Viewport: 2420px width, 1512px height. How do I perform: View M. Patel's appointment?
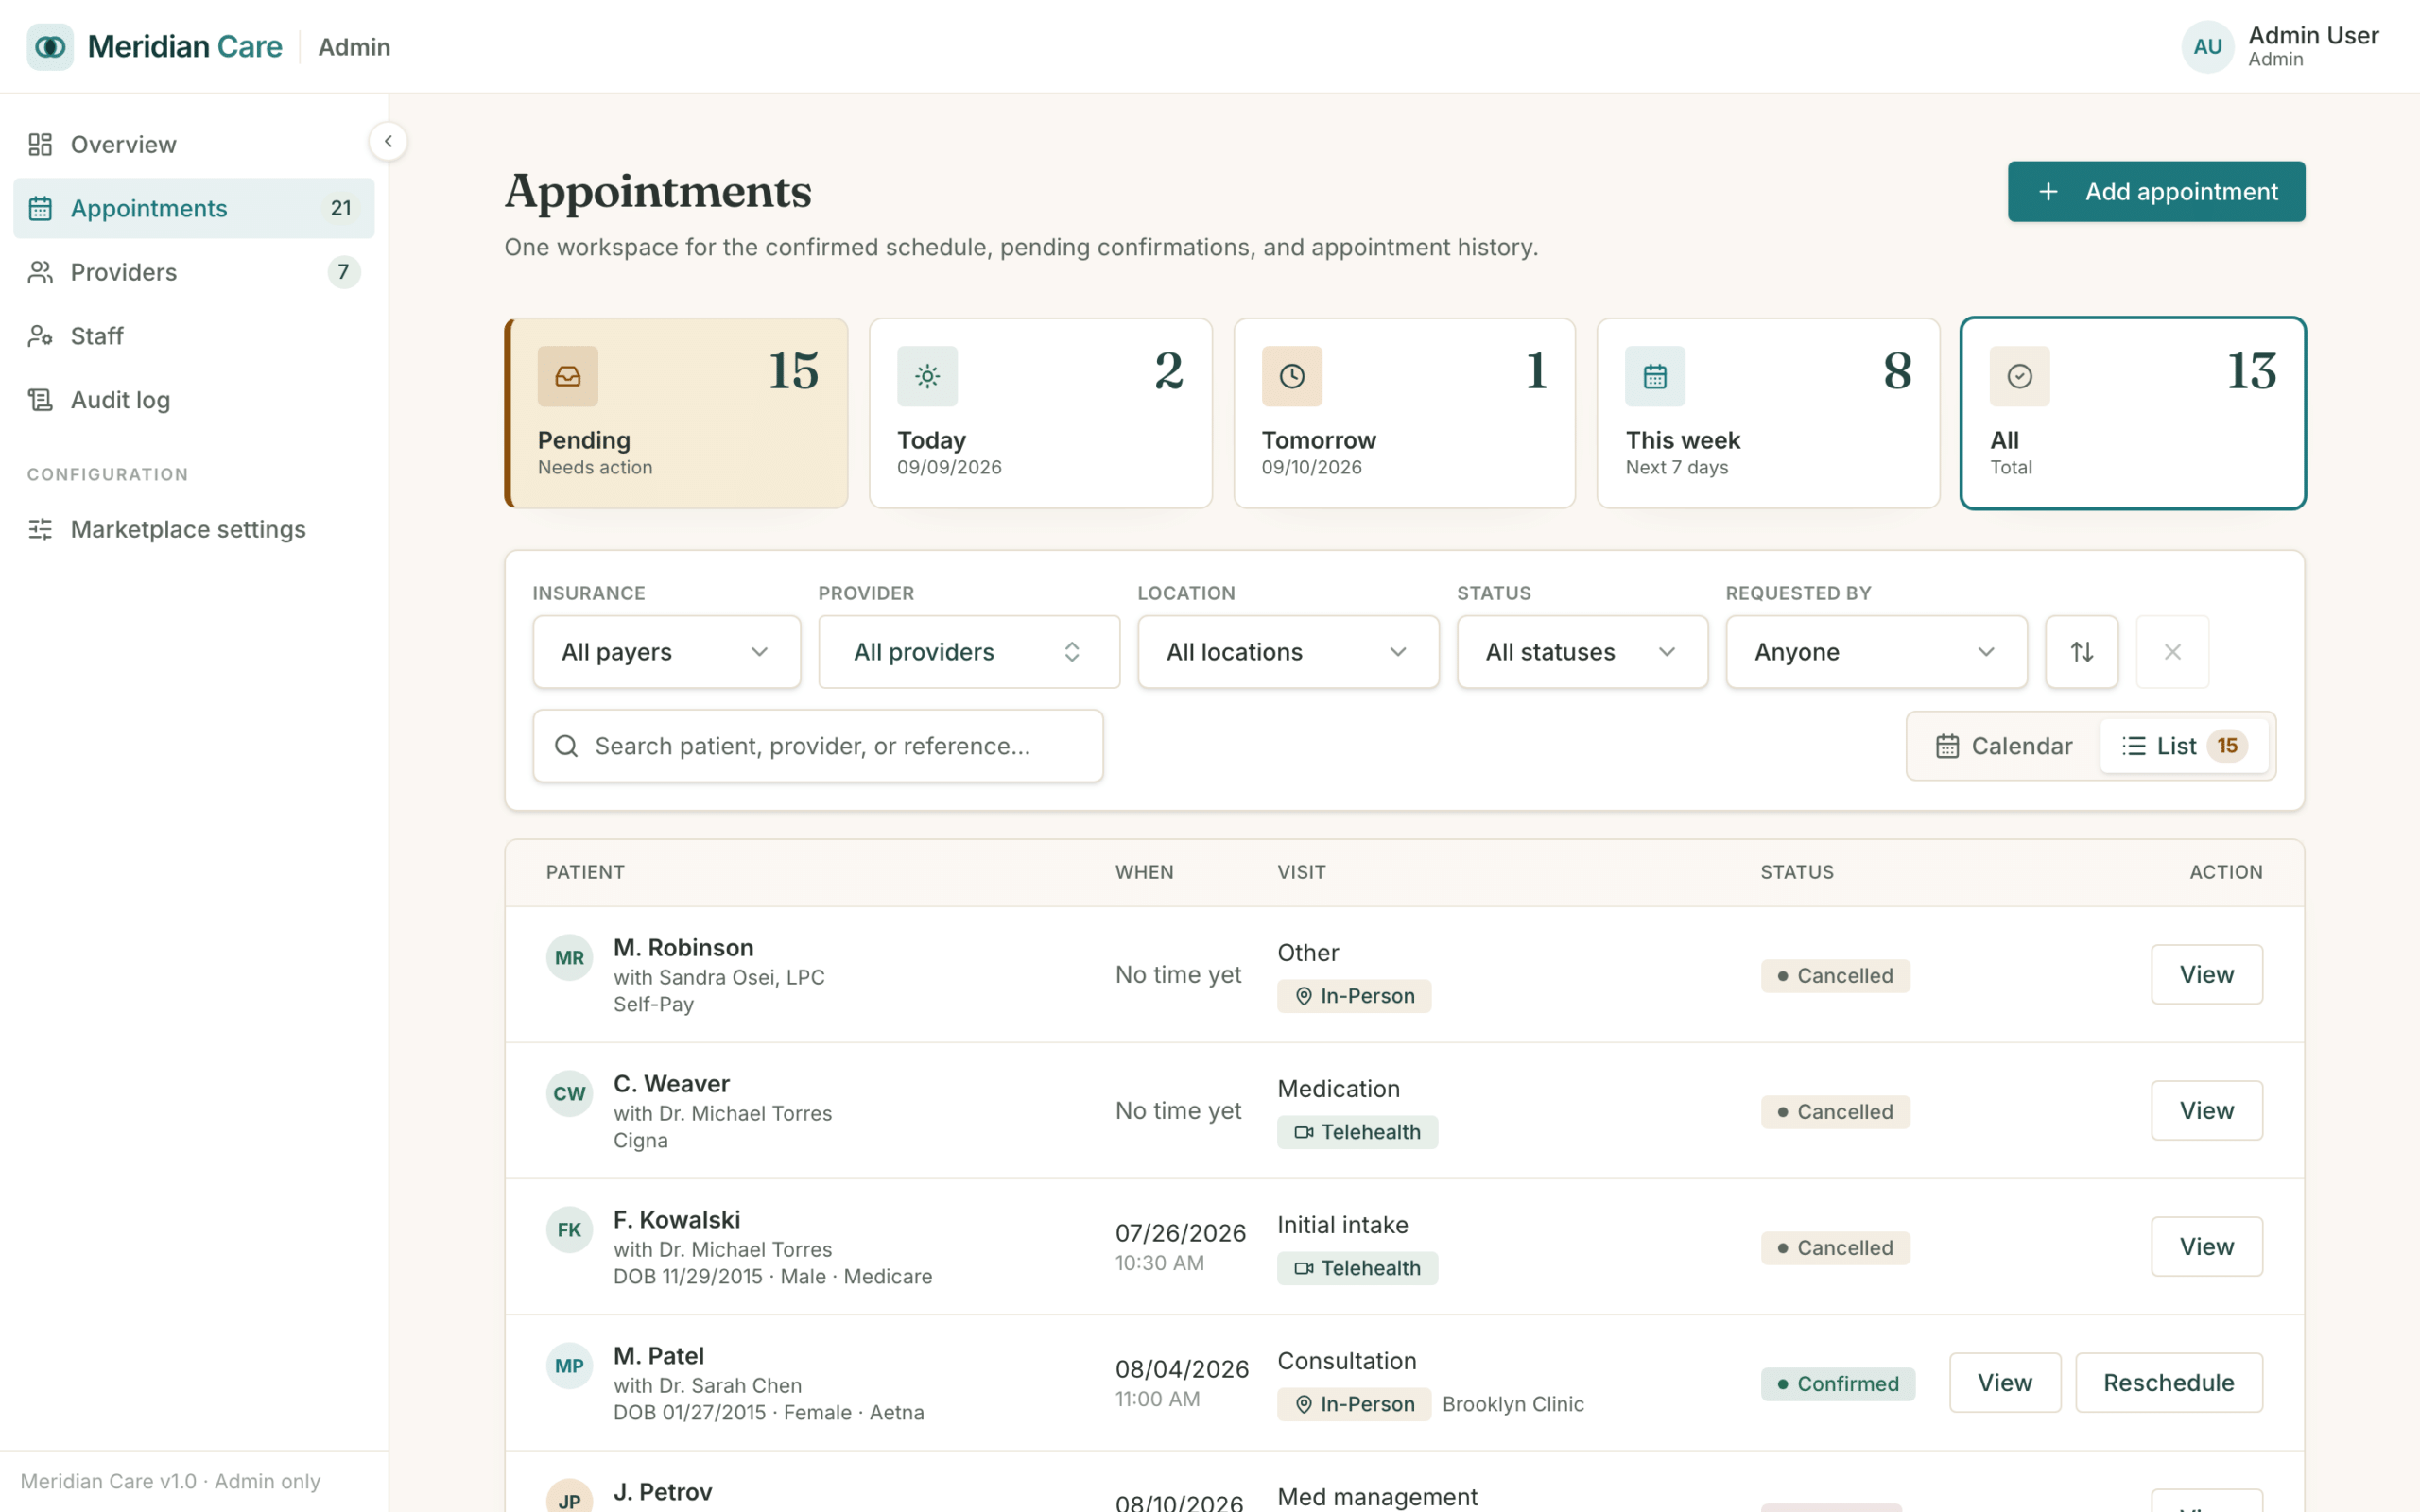coord(2004,1383)
